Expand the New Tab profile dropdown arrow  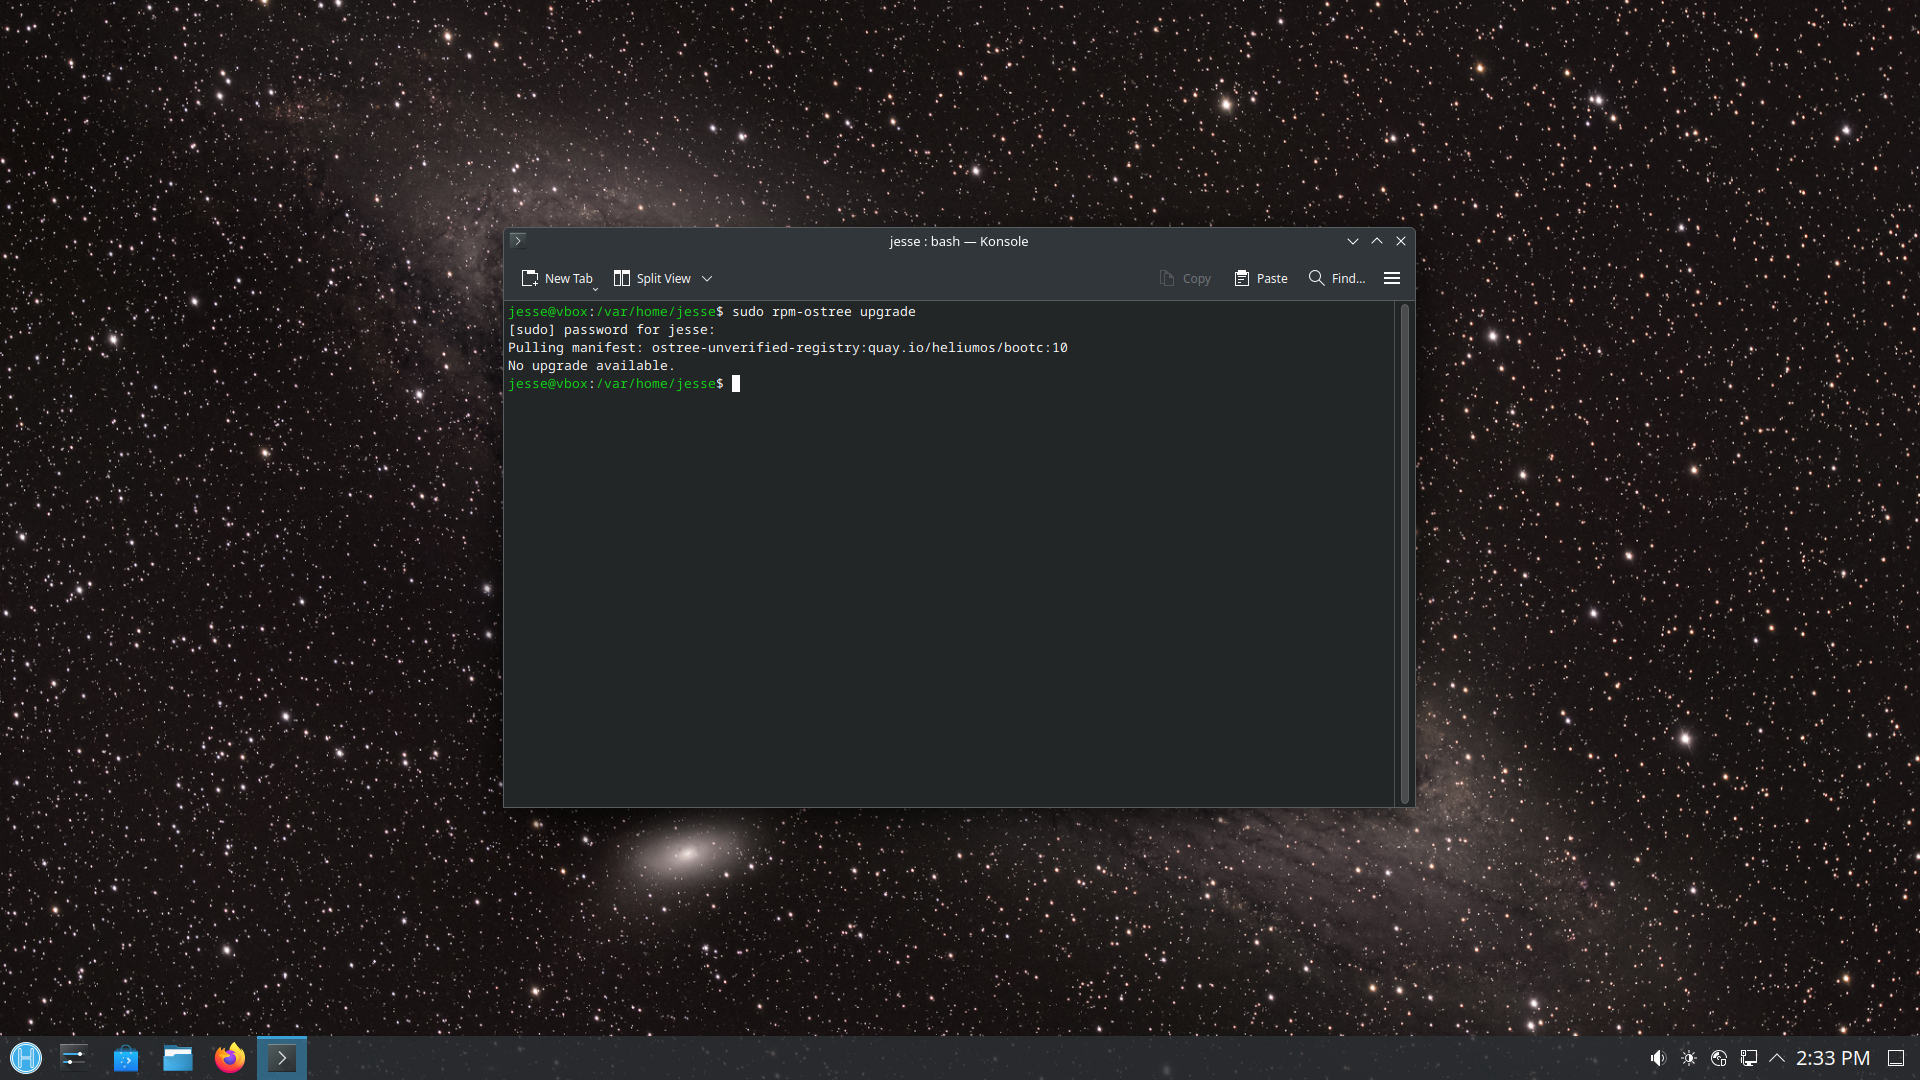point(595,289)
